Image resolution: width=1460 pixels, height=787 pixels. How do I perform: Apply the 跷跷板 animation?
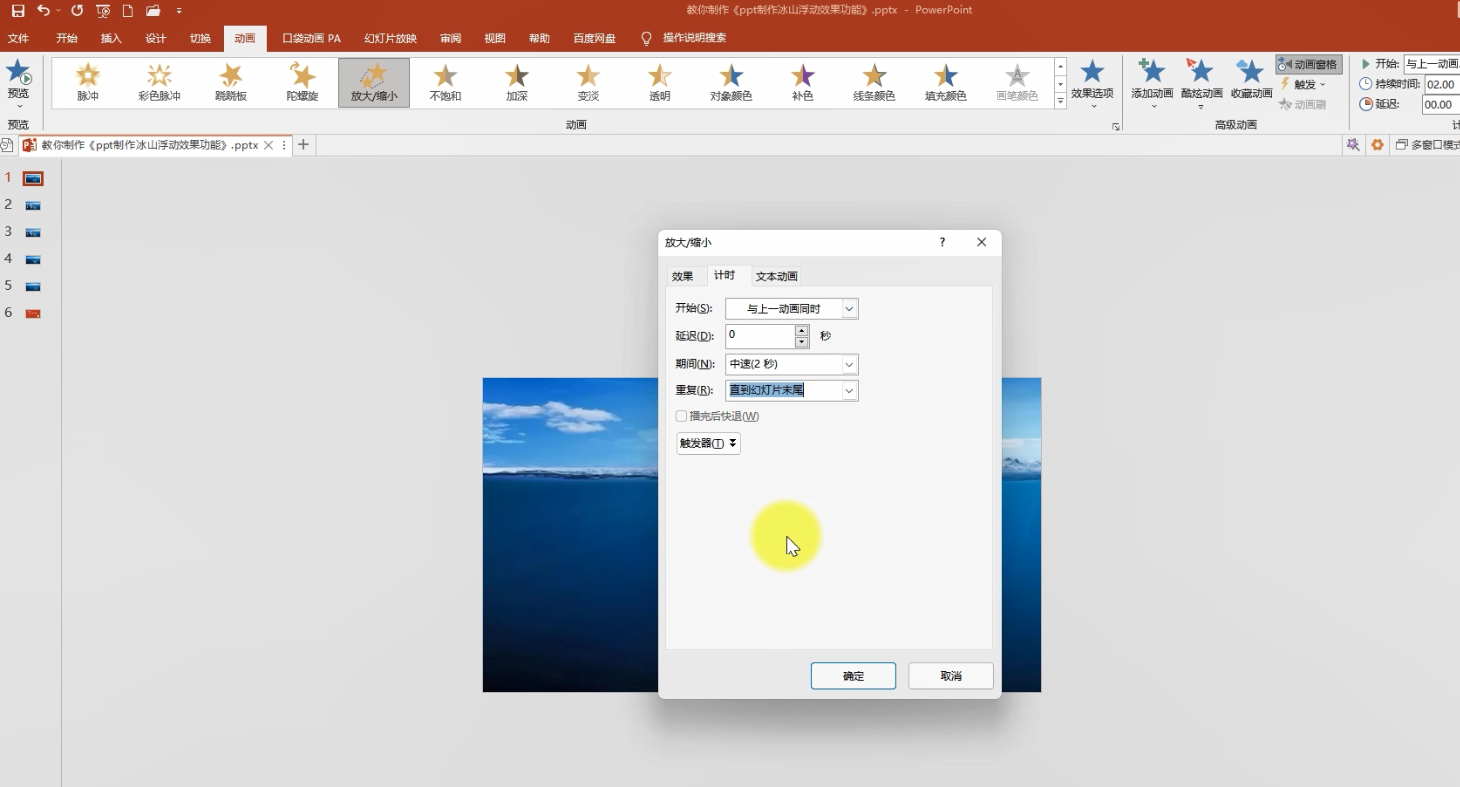point(231,83)
